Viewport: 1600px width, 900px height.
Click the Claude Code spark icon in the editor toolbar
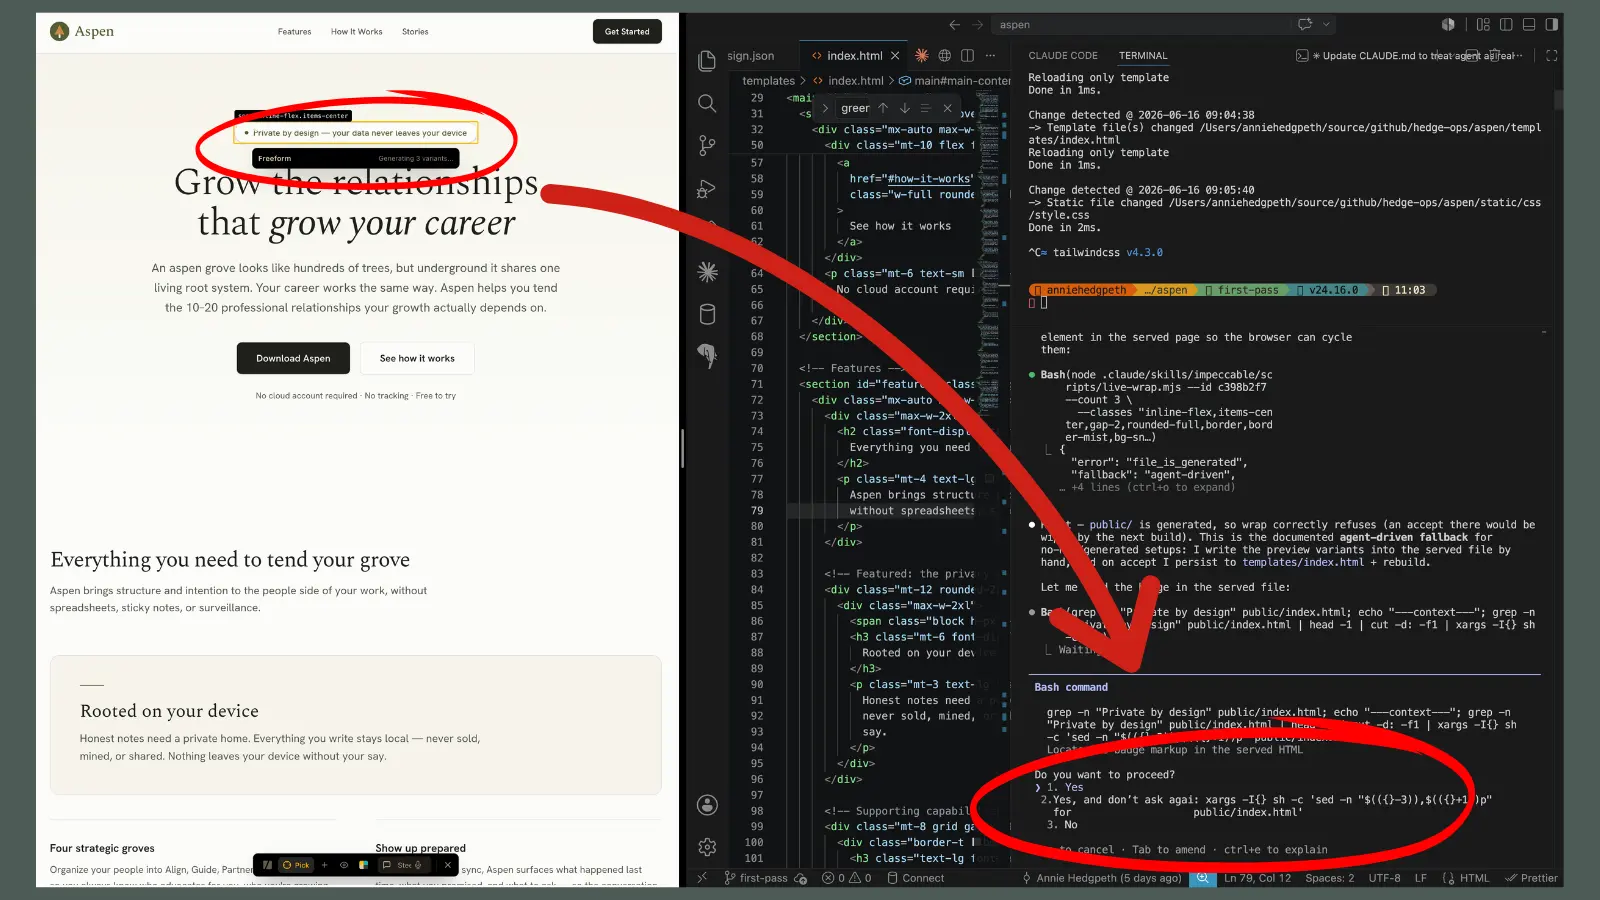(922, 55)
